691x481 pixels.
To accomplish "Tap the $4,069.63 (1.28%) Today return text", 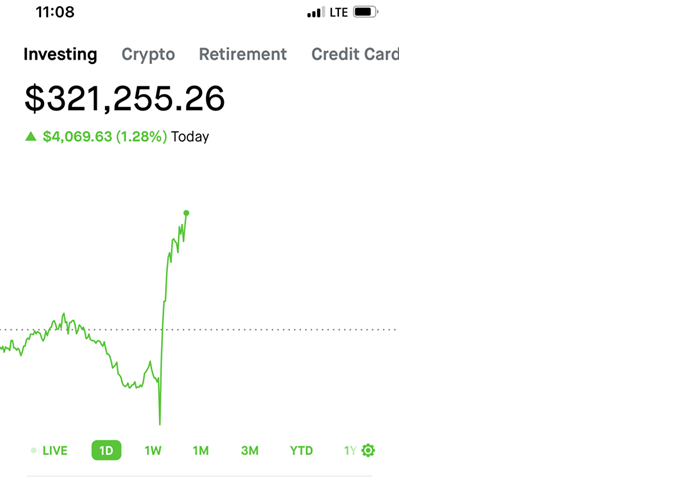I will click(x=126, y=137).
